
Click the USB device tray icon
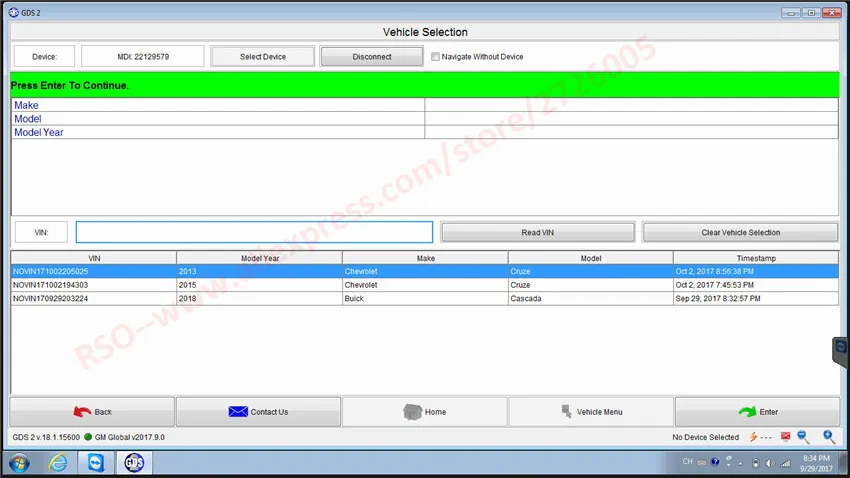[x=756, y=463]
